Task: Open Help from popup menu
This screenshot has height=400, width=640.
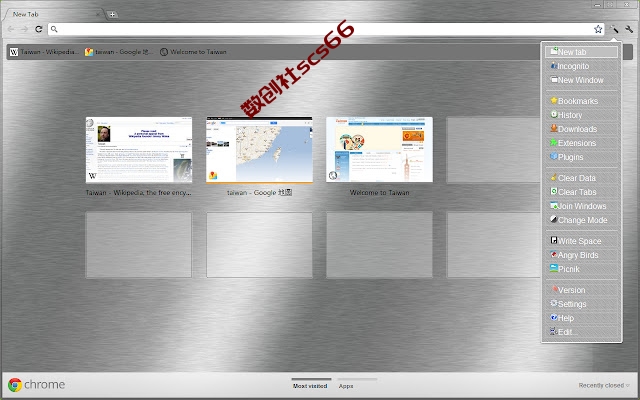Action: pos(581,318)
